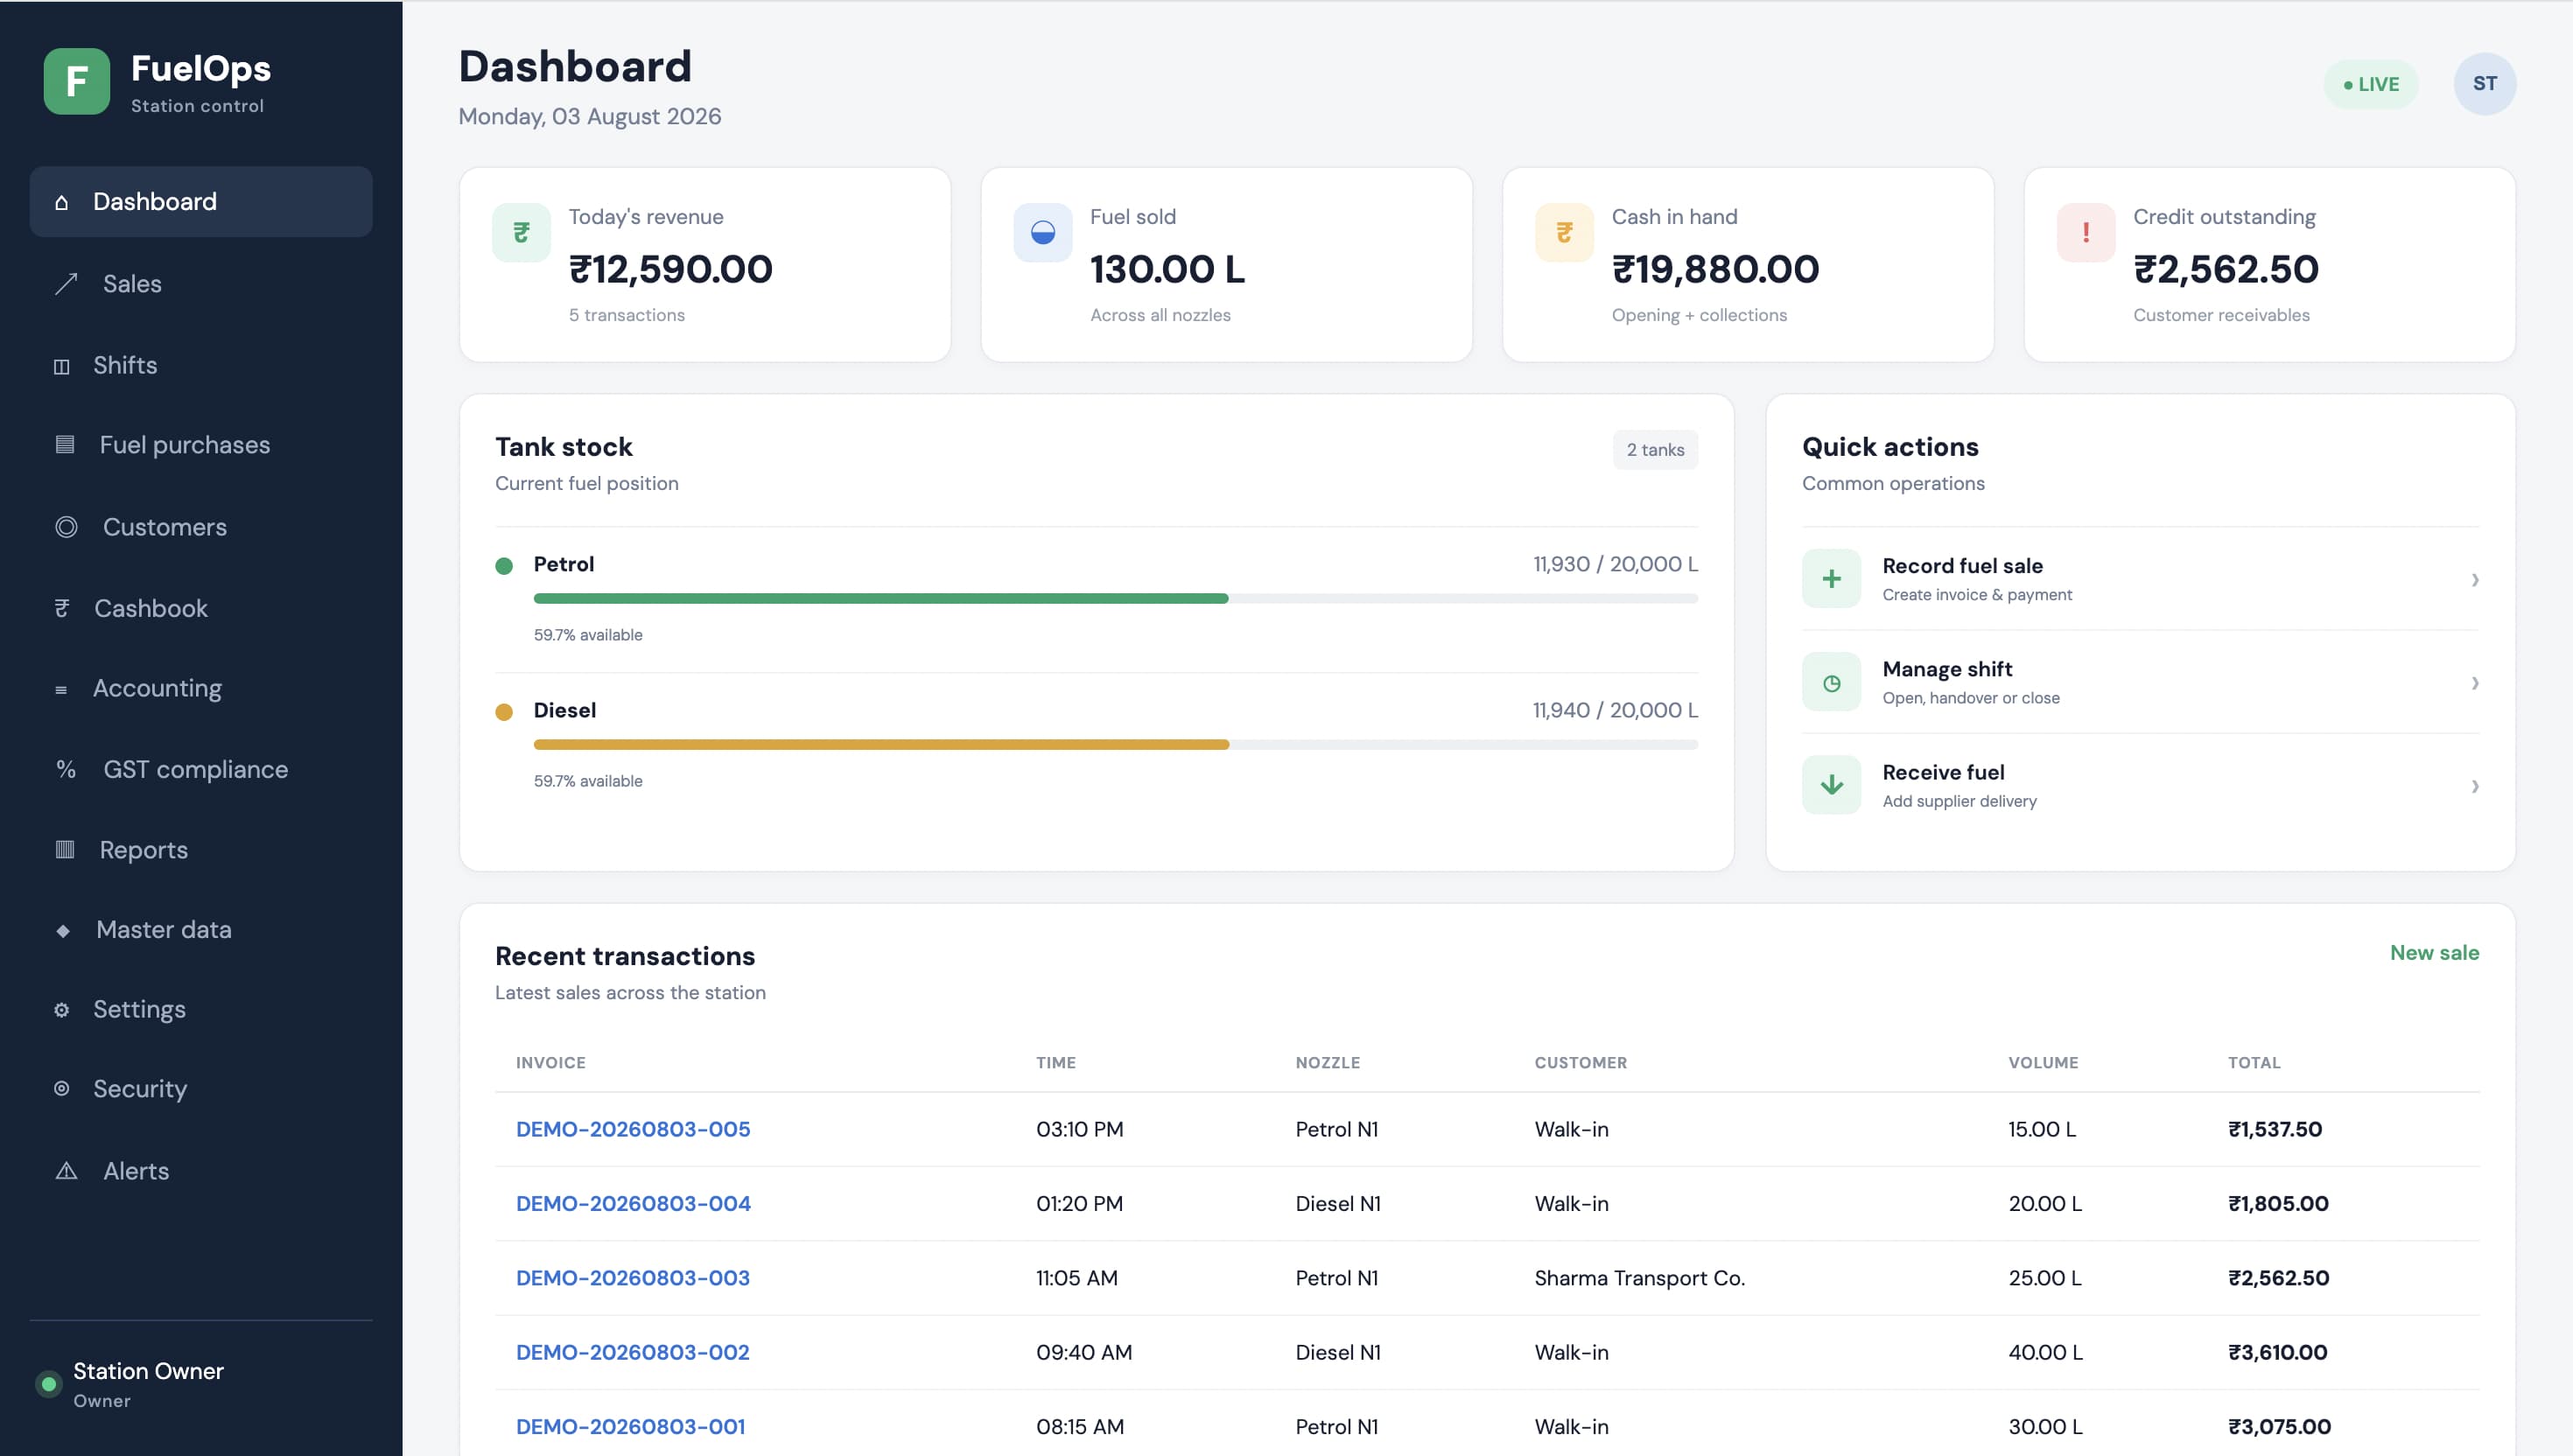
Task: Click the GST compliance percent icon
Action: (66, 769)
